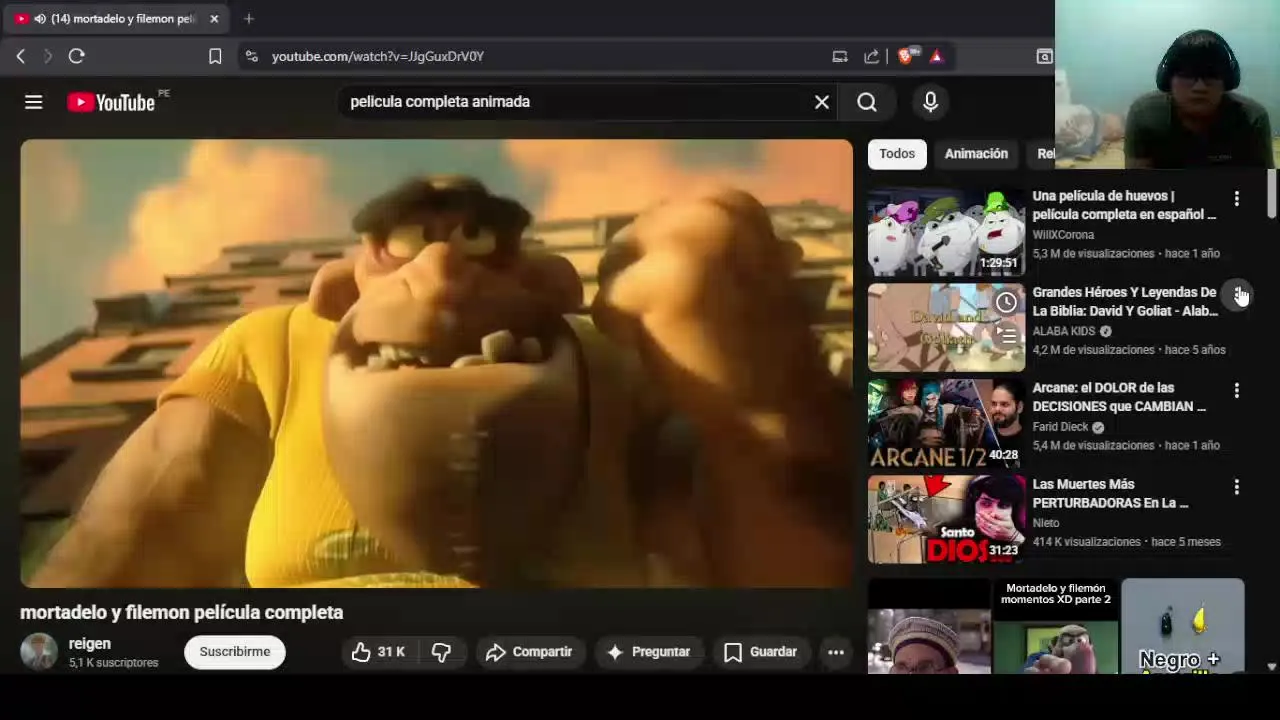
Task: Reload the page
Action: click(76, 57)
